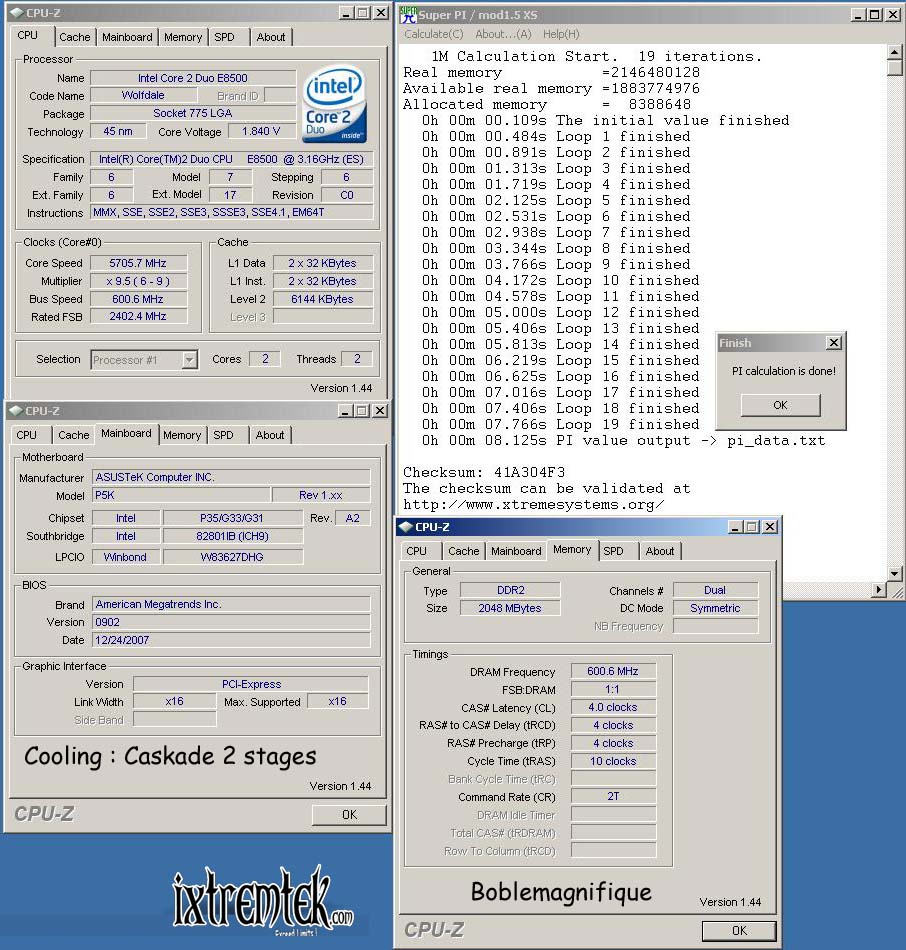Click the CAS# Latency value 4.0 clocks
This screenshot has width=906, height=950.
613,707
